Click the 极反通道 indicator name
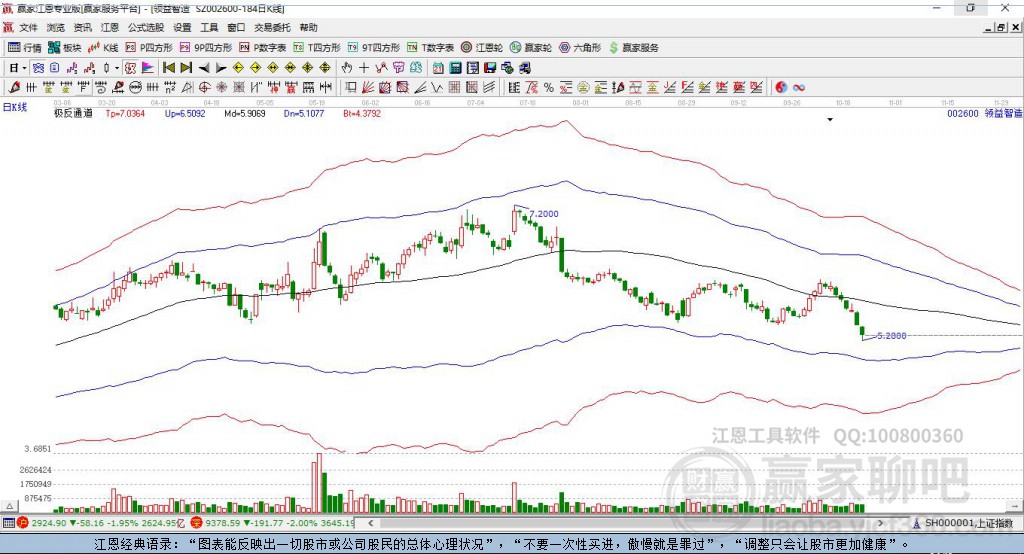This screenshot has height=554, width=1024. [73, 113]
